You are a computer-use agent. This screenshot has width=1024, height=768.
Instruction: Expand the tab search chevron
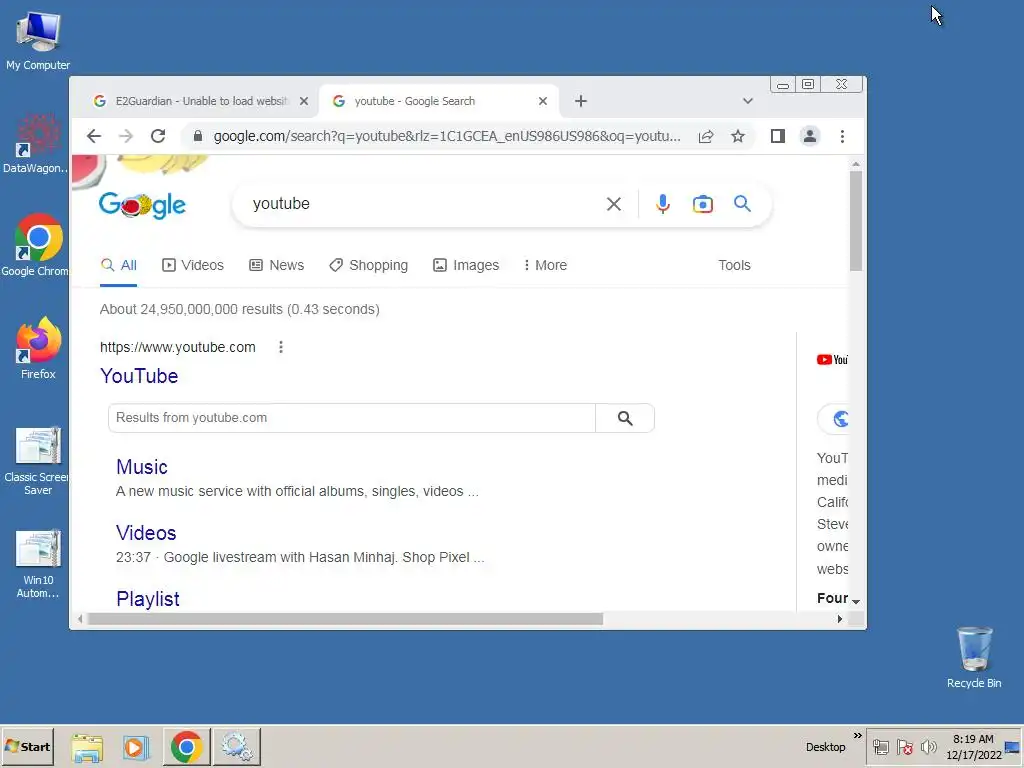748,101
